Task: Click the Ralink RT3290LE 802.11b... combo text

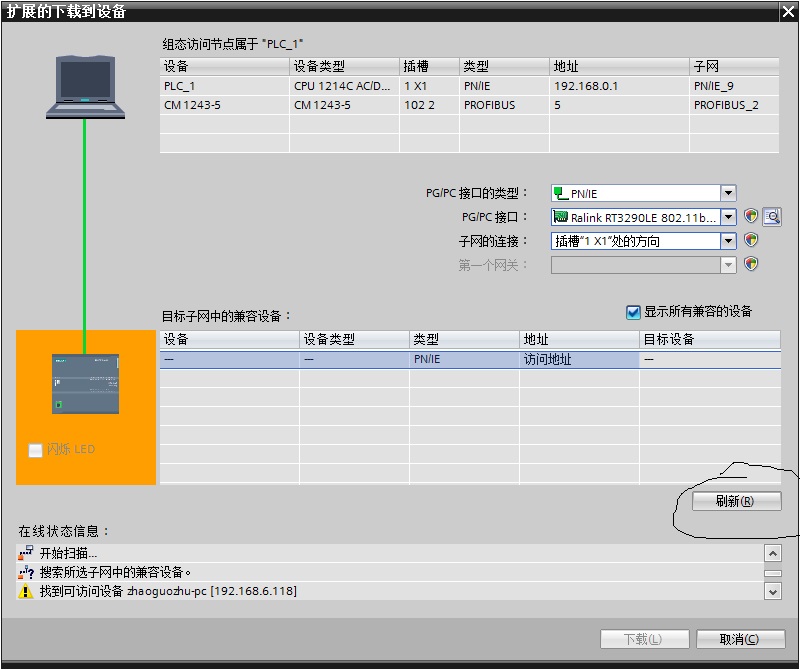Action: [x=643, y=218]
